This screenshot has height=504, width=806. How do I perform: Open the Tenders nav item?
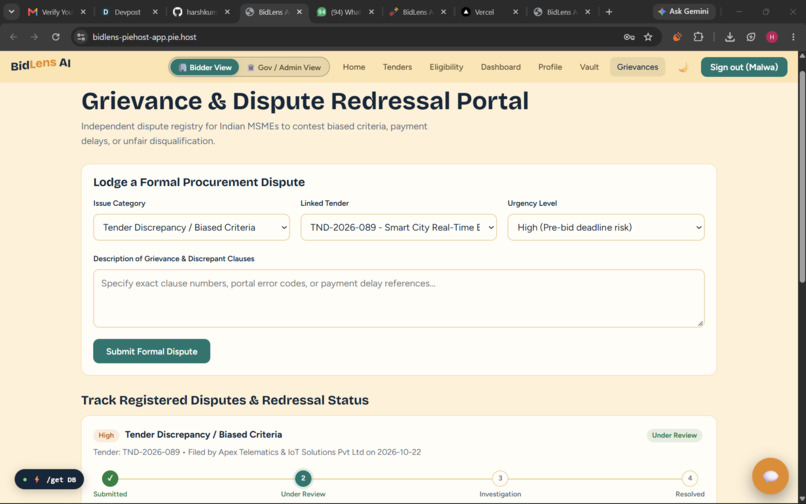click(x=397, y=67)
